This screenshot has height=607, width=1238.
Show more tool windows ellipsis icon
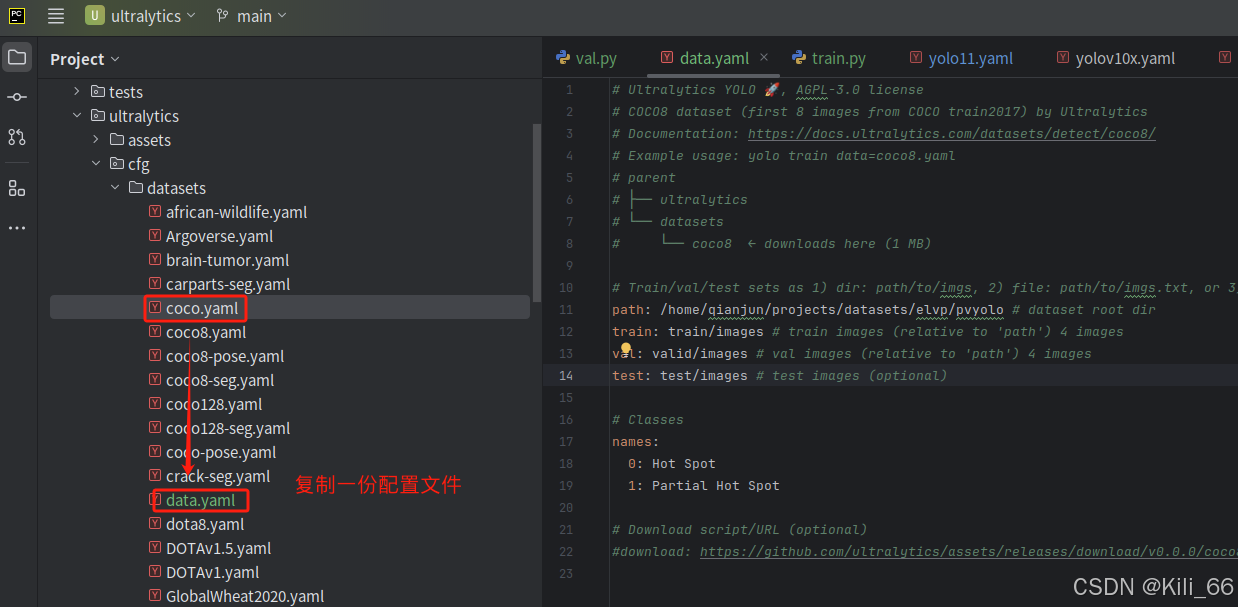click(17, 228)
